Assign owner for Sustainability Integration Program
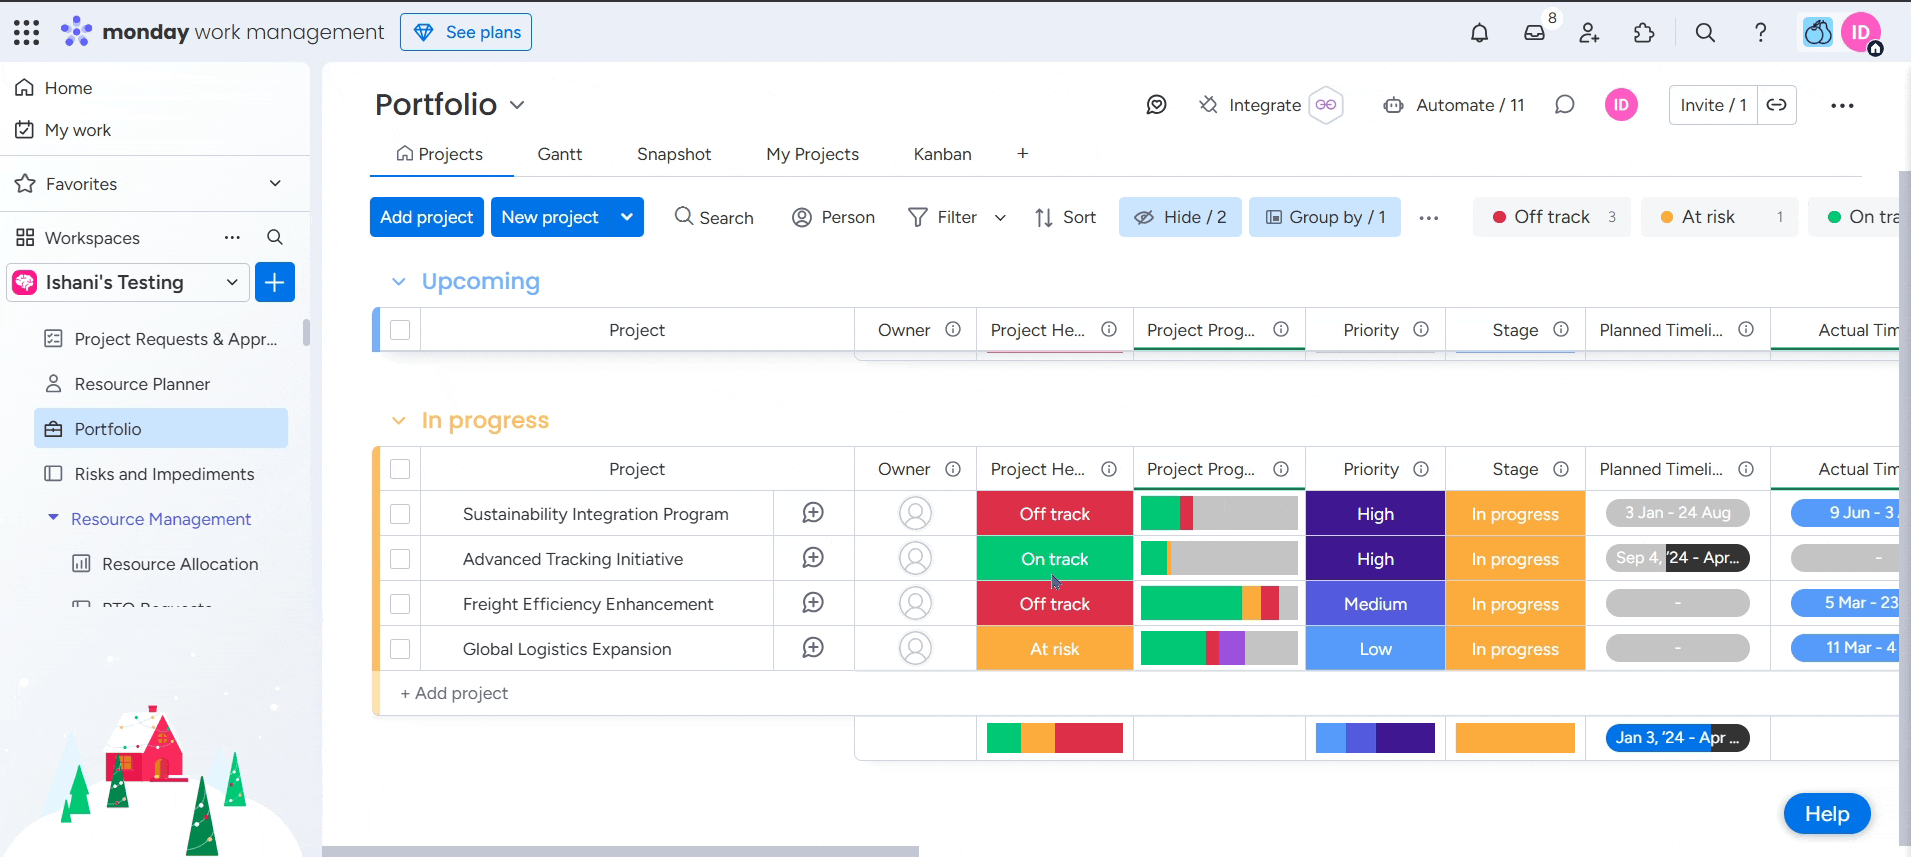The width and height of the screenshot is (1911, 857). click(x=915, y=513)
